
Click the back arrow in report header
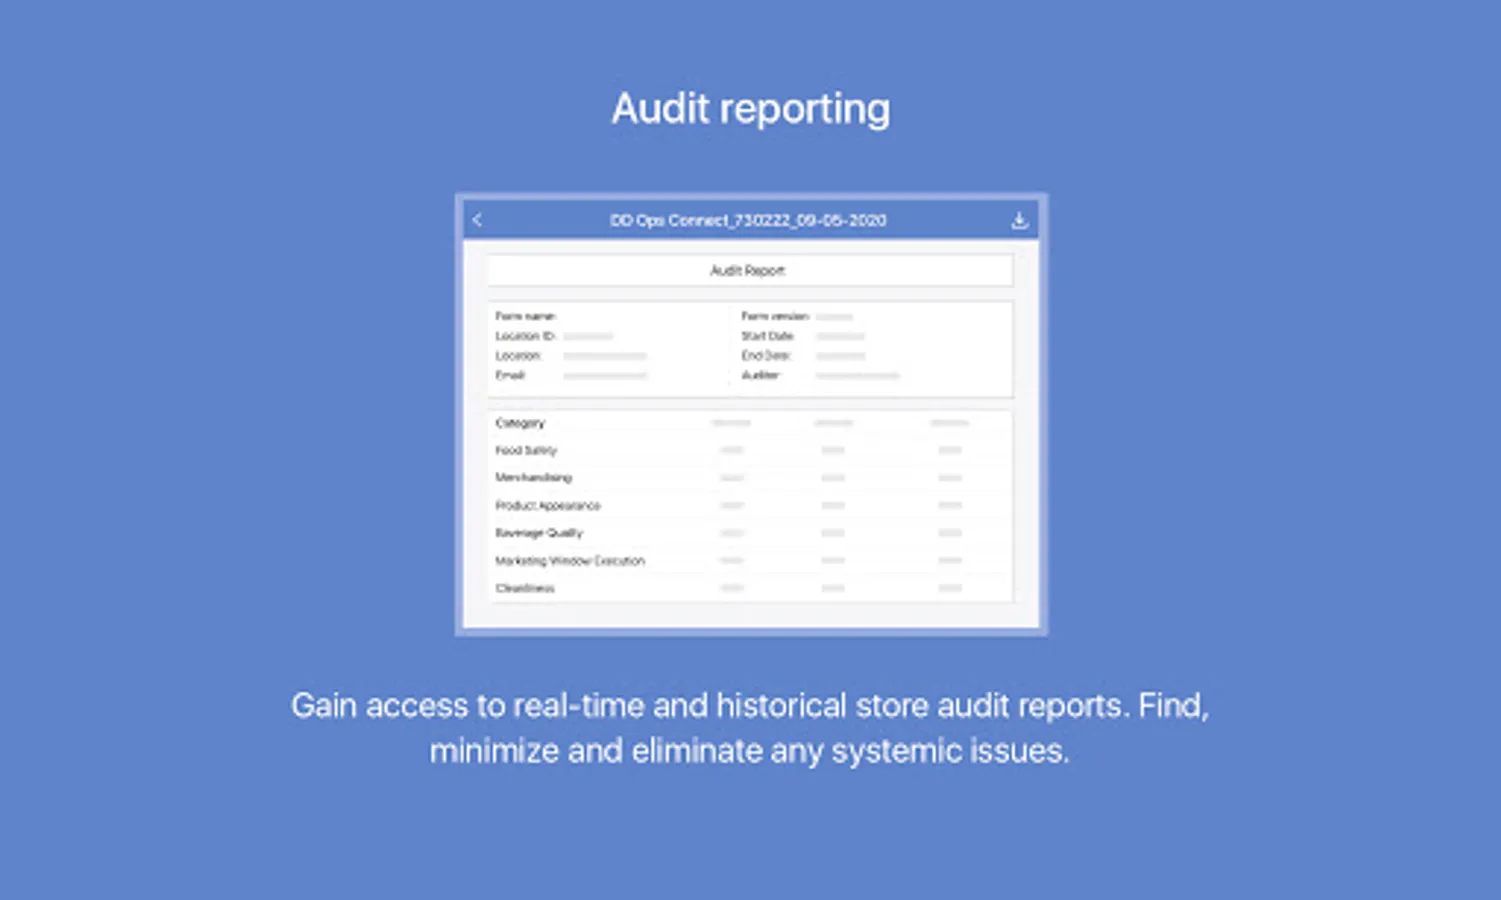coord(477,220)
